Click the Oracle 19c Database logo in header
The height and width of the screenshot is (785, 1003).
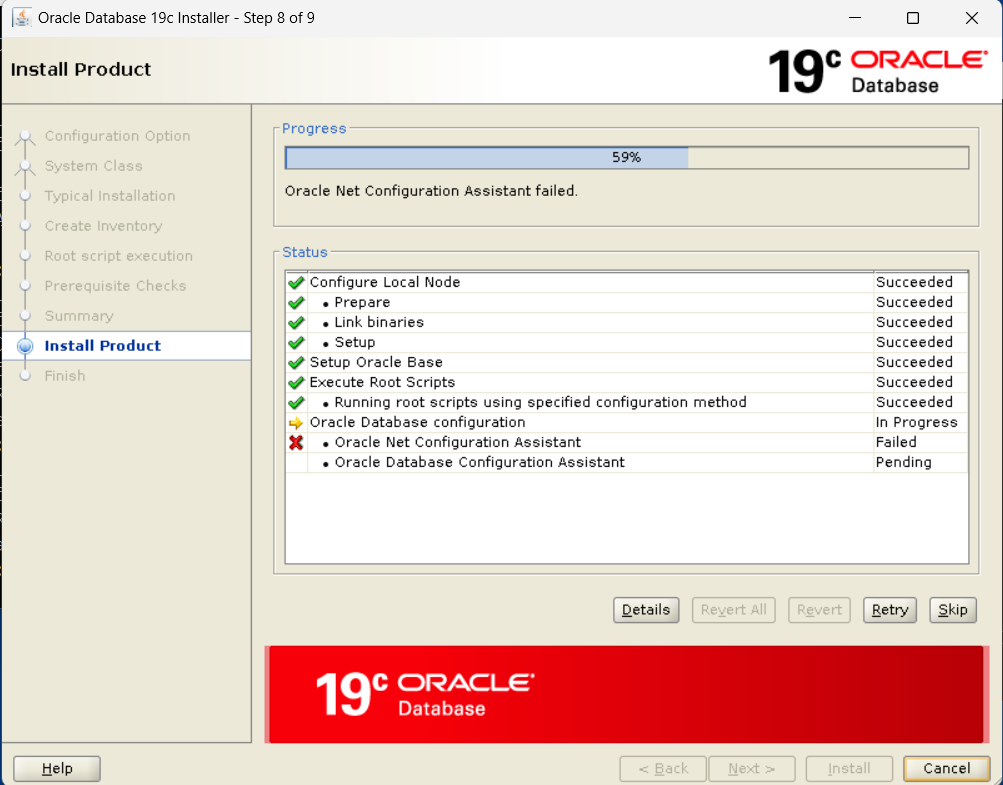click(x=878, y=71)
